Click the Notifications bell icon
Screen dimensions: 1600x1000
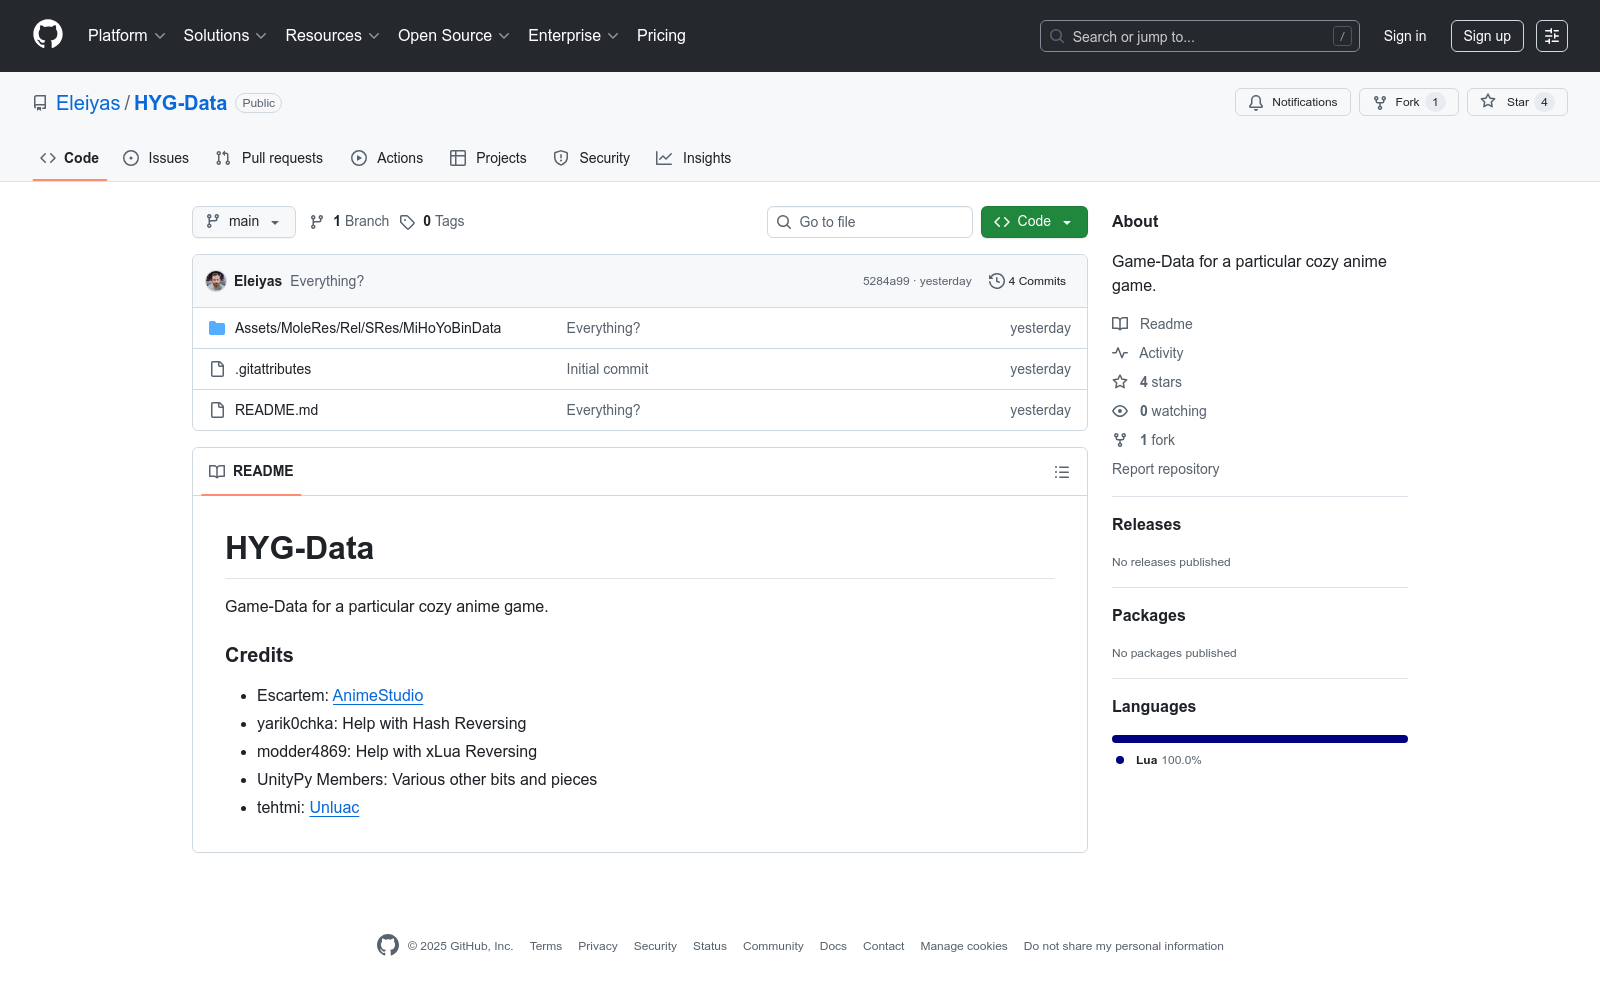pos(1256,102)
